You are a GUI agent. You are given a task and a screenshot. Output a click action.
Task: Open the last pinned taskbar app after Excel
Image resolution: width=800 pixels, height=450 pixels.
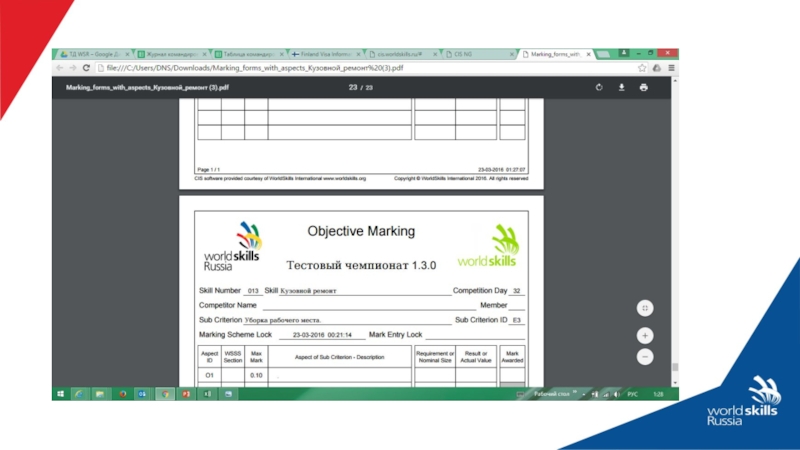(x=229, y=394)
